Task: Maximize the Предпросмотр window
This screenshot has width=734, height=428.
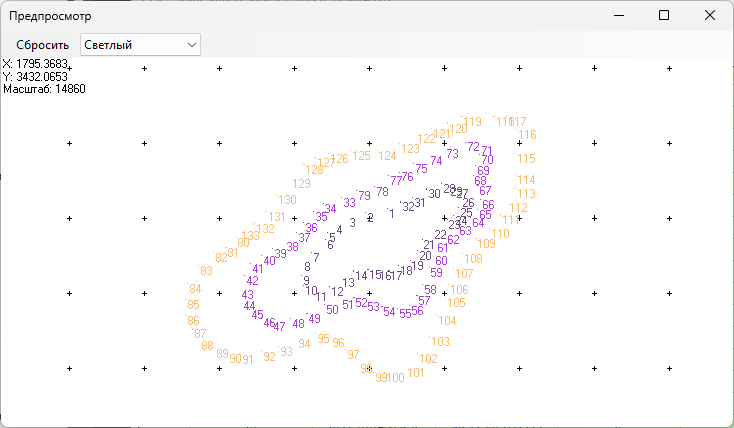Action: pos(664,16)
